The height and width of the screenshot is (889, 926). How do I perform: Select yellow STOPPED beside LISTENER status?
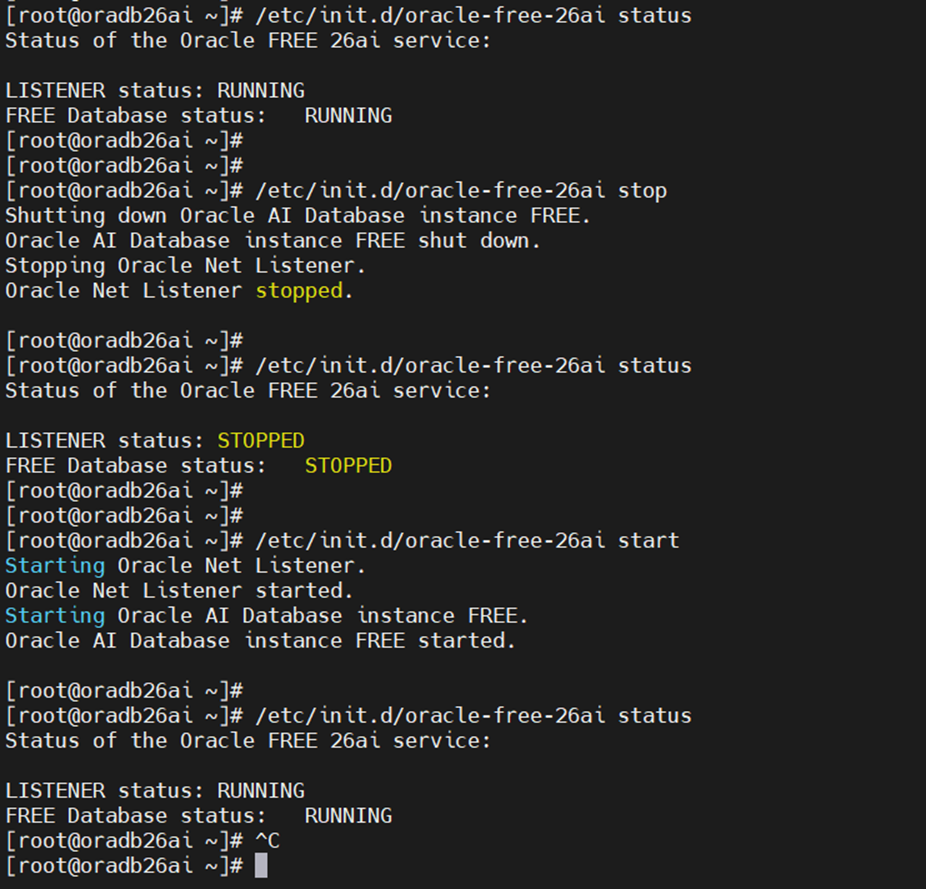(x=261, y=441)
